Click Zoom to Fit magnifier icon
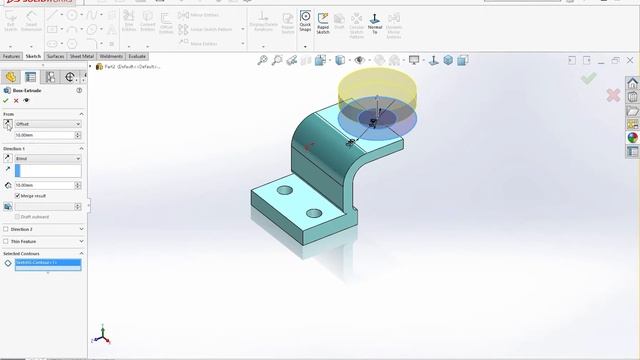 click(262, 60)
